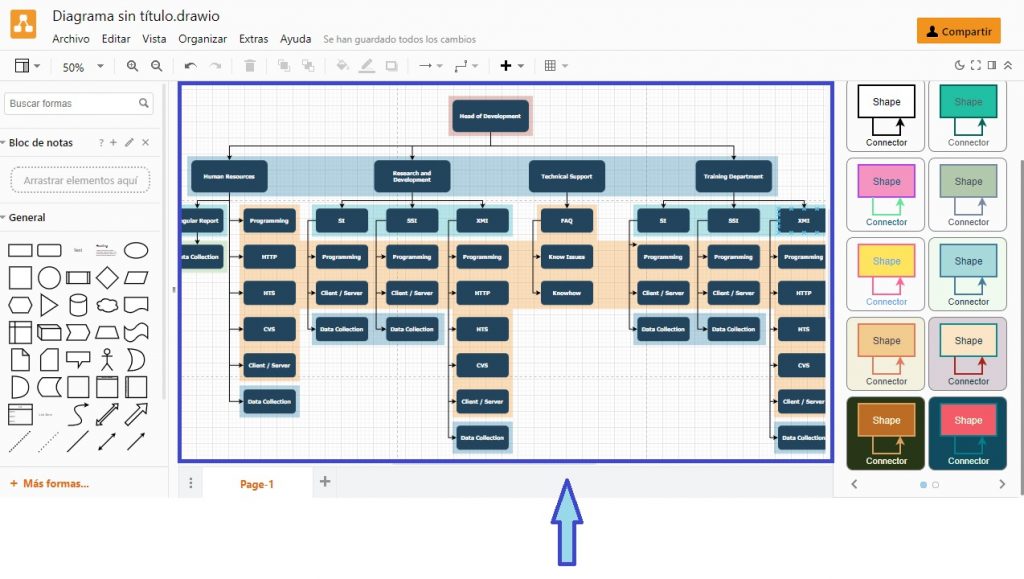Click the To Front toolbar icon

point(283,65)
